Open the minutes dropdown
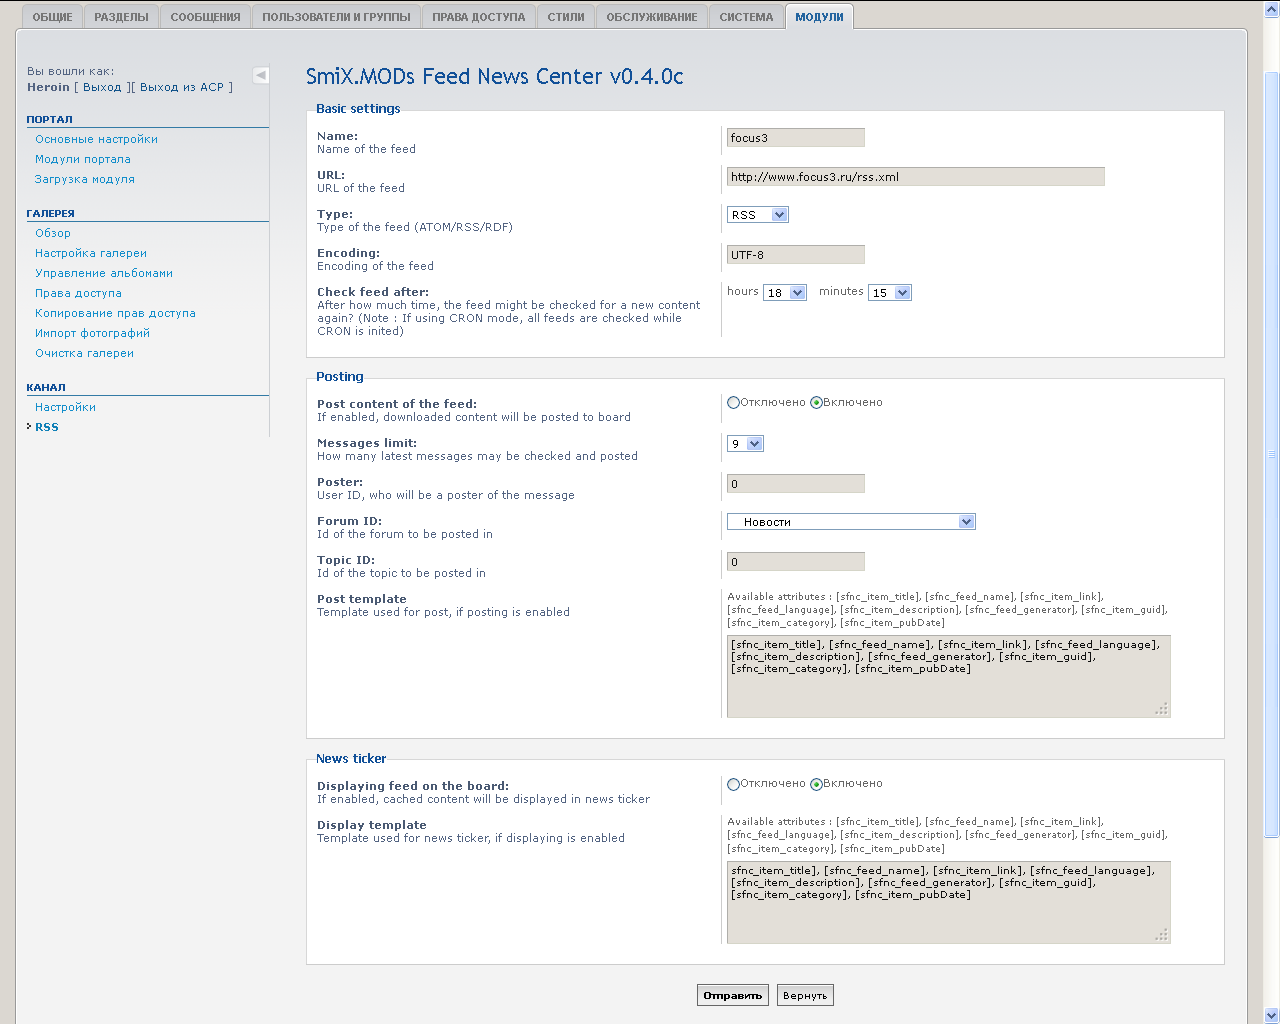Image resolution: width=1280 pixels, height=1024 pixels. point(890,293)
